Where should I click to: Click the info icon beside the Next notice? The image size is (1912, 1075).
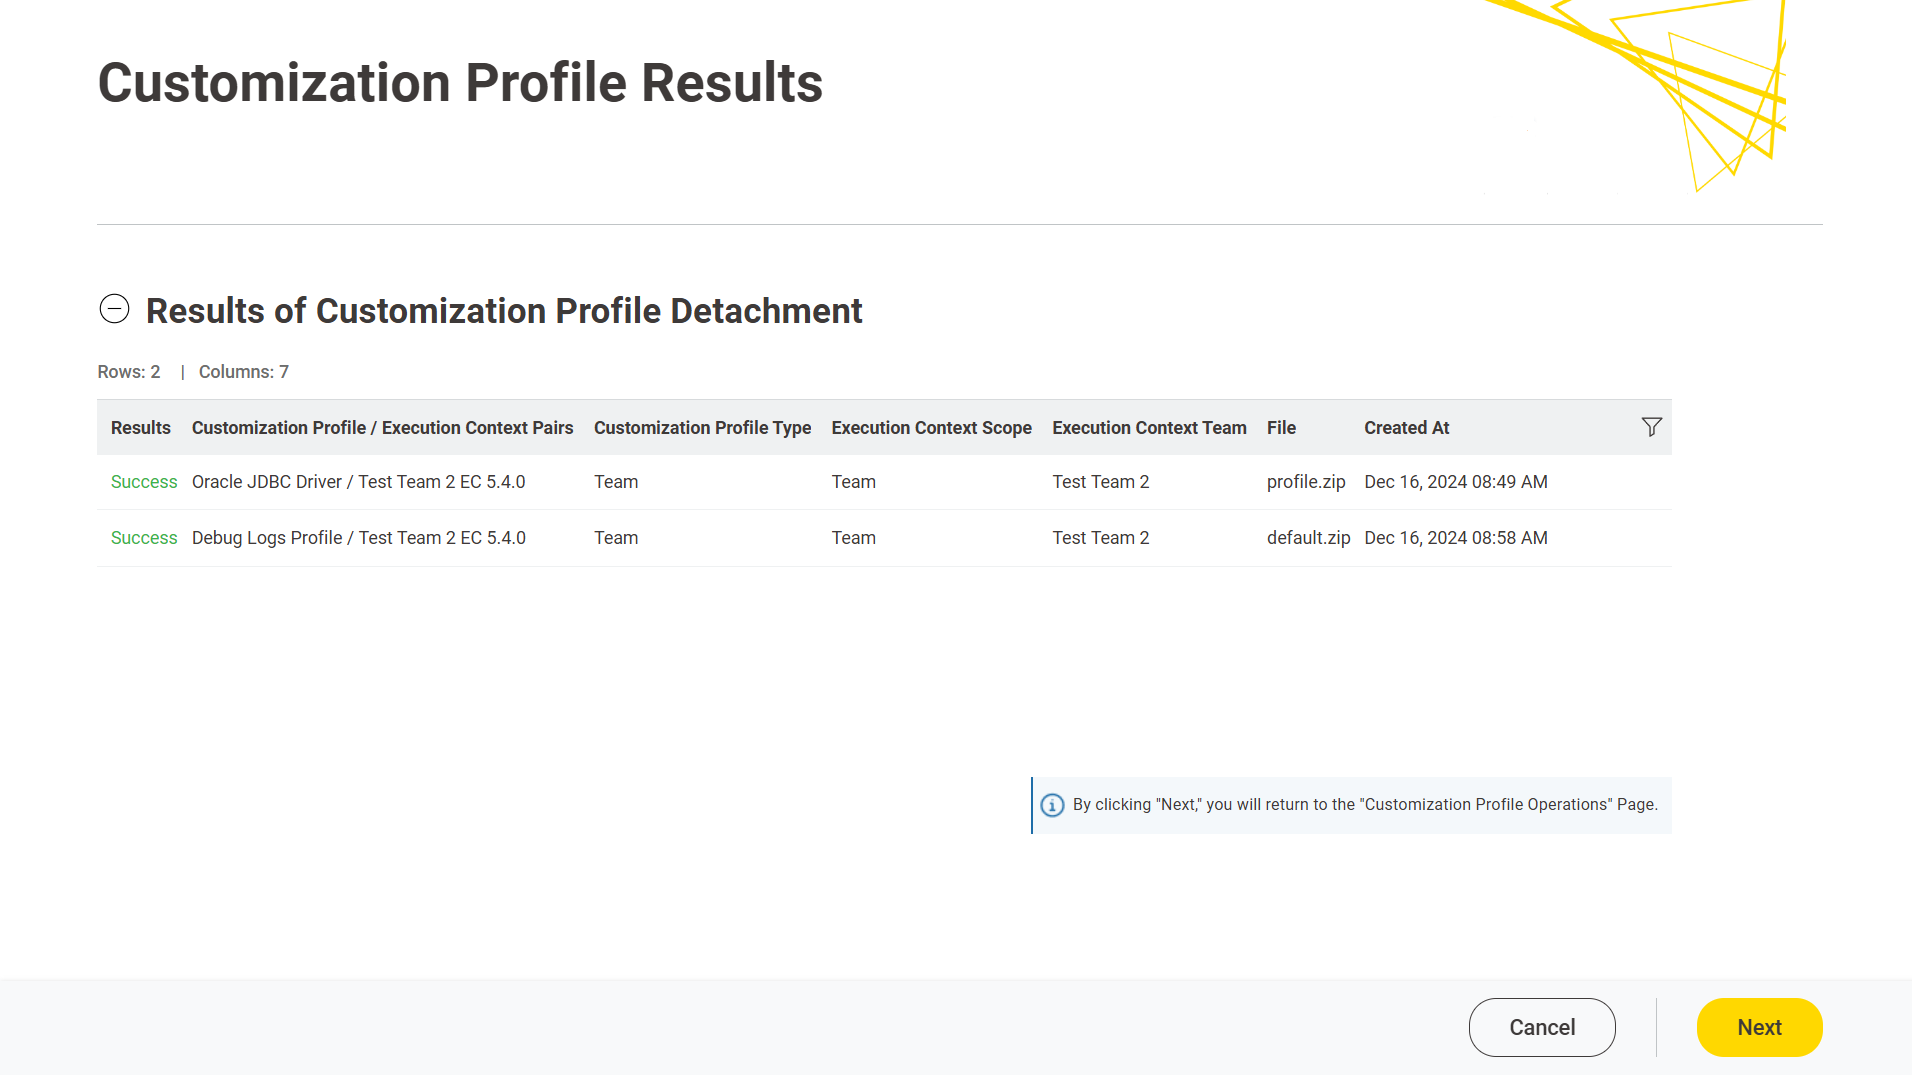click(x=1052, y=805)
